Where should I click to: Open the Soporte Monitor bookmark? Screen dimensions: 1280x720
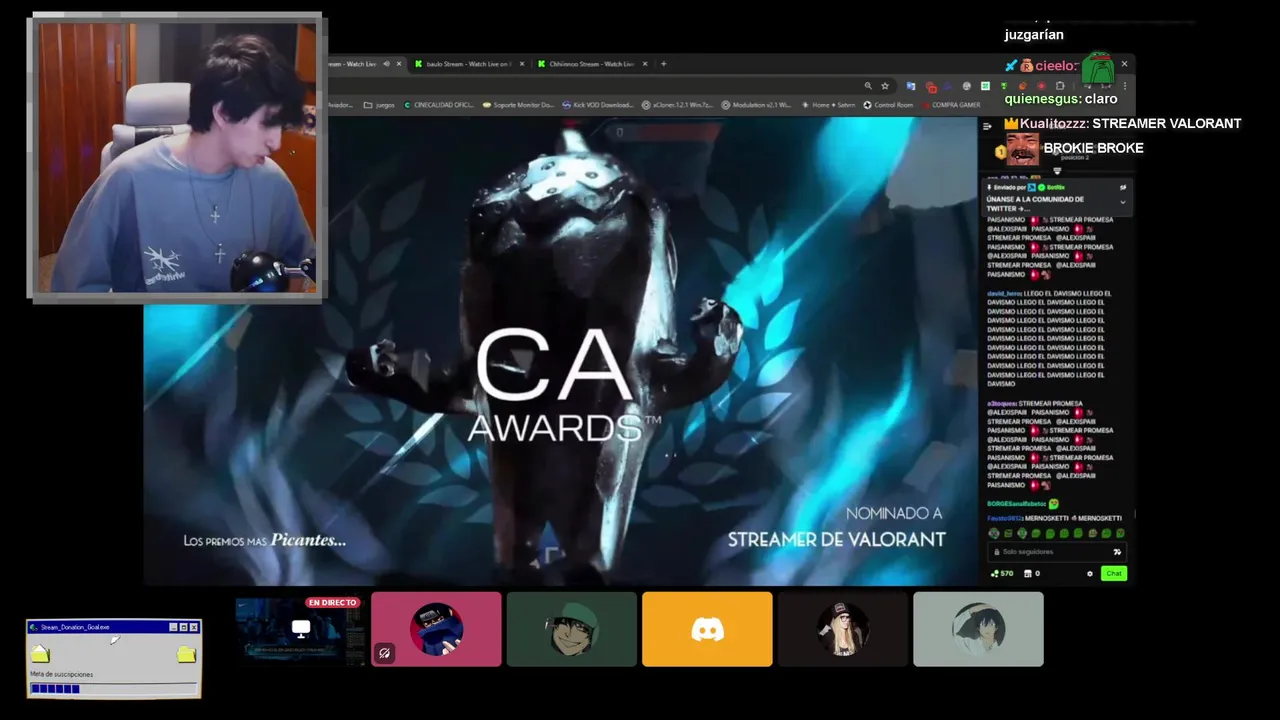[517, 104]
